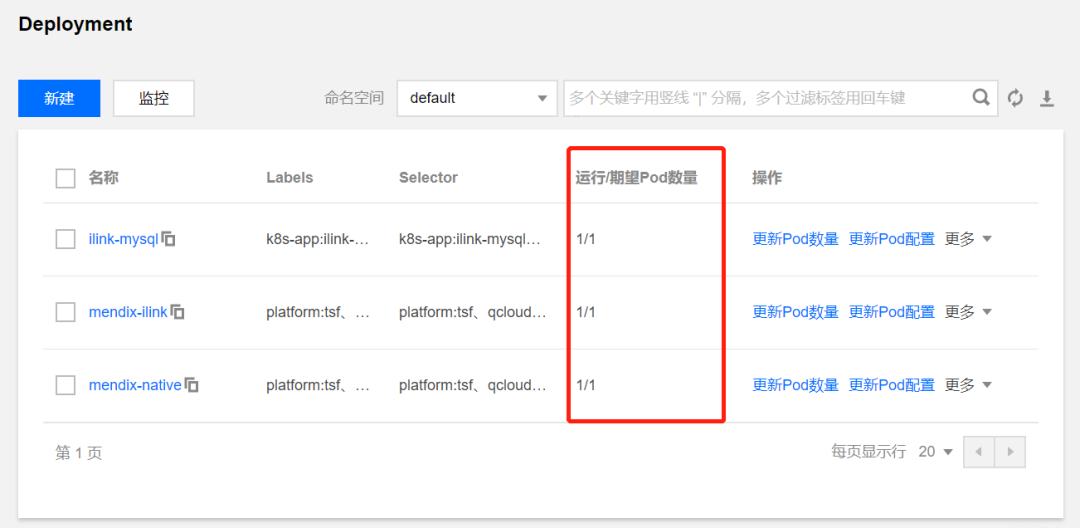This screenshot has width=1080, height=528.
Task: Click 更新Pod数量 for mendix-native
Action: click(x=796, y=385)
